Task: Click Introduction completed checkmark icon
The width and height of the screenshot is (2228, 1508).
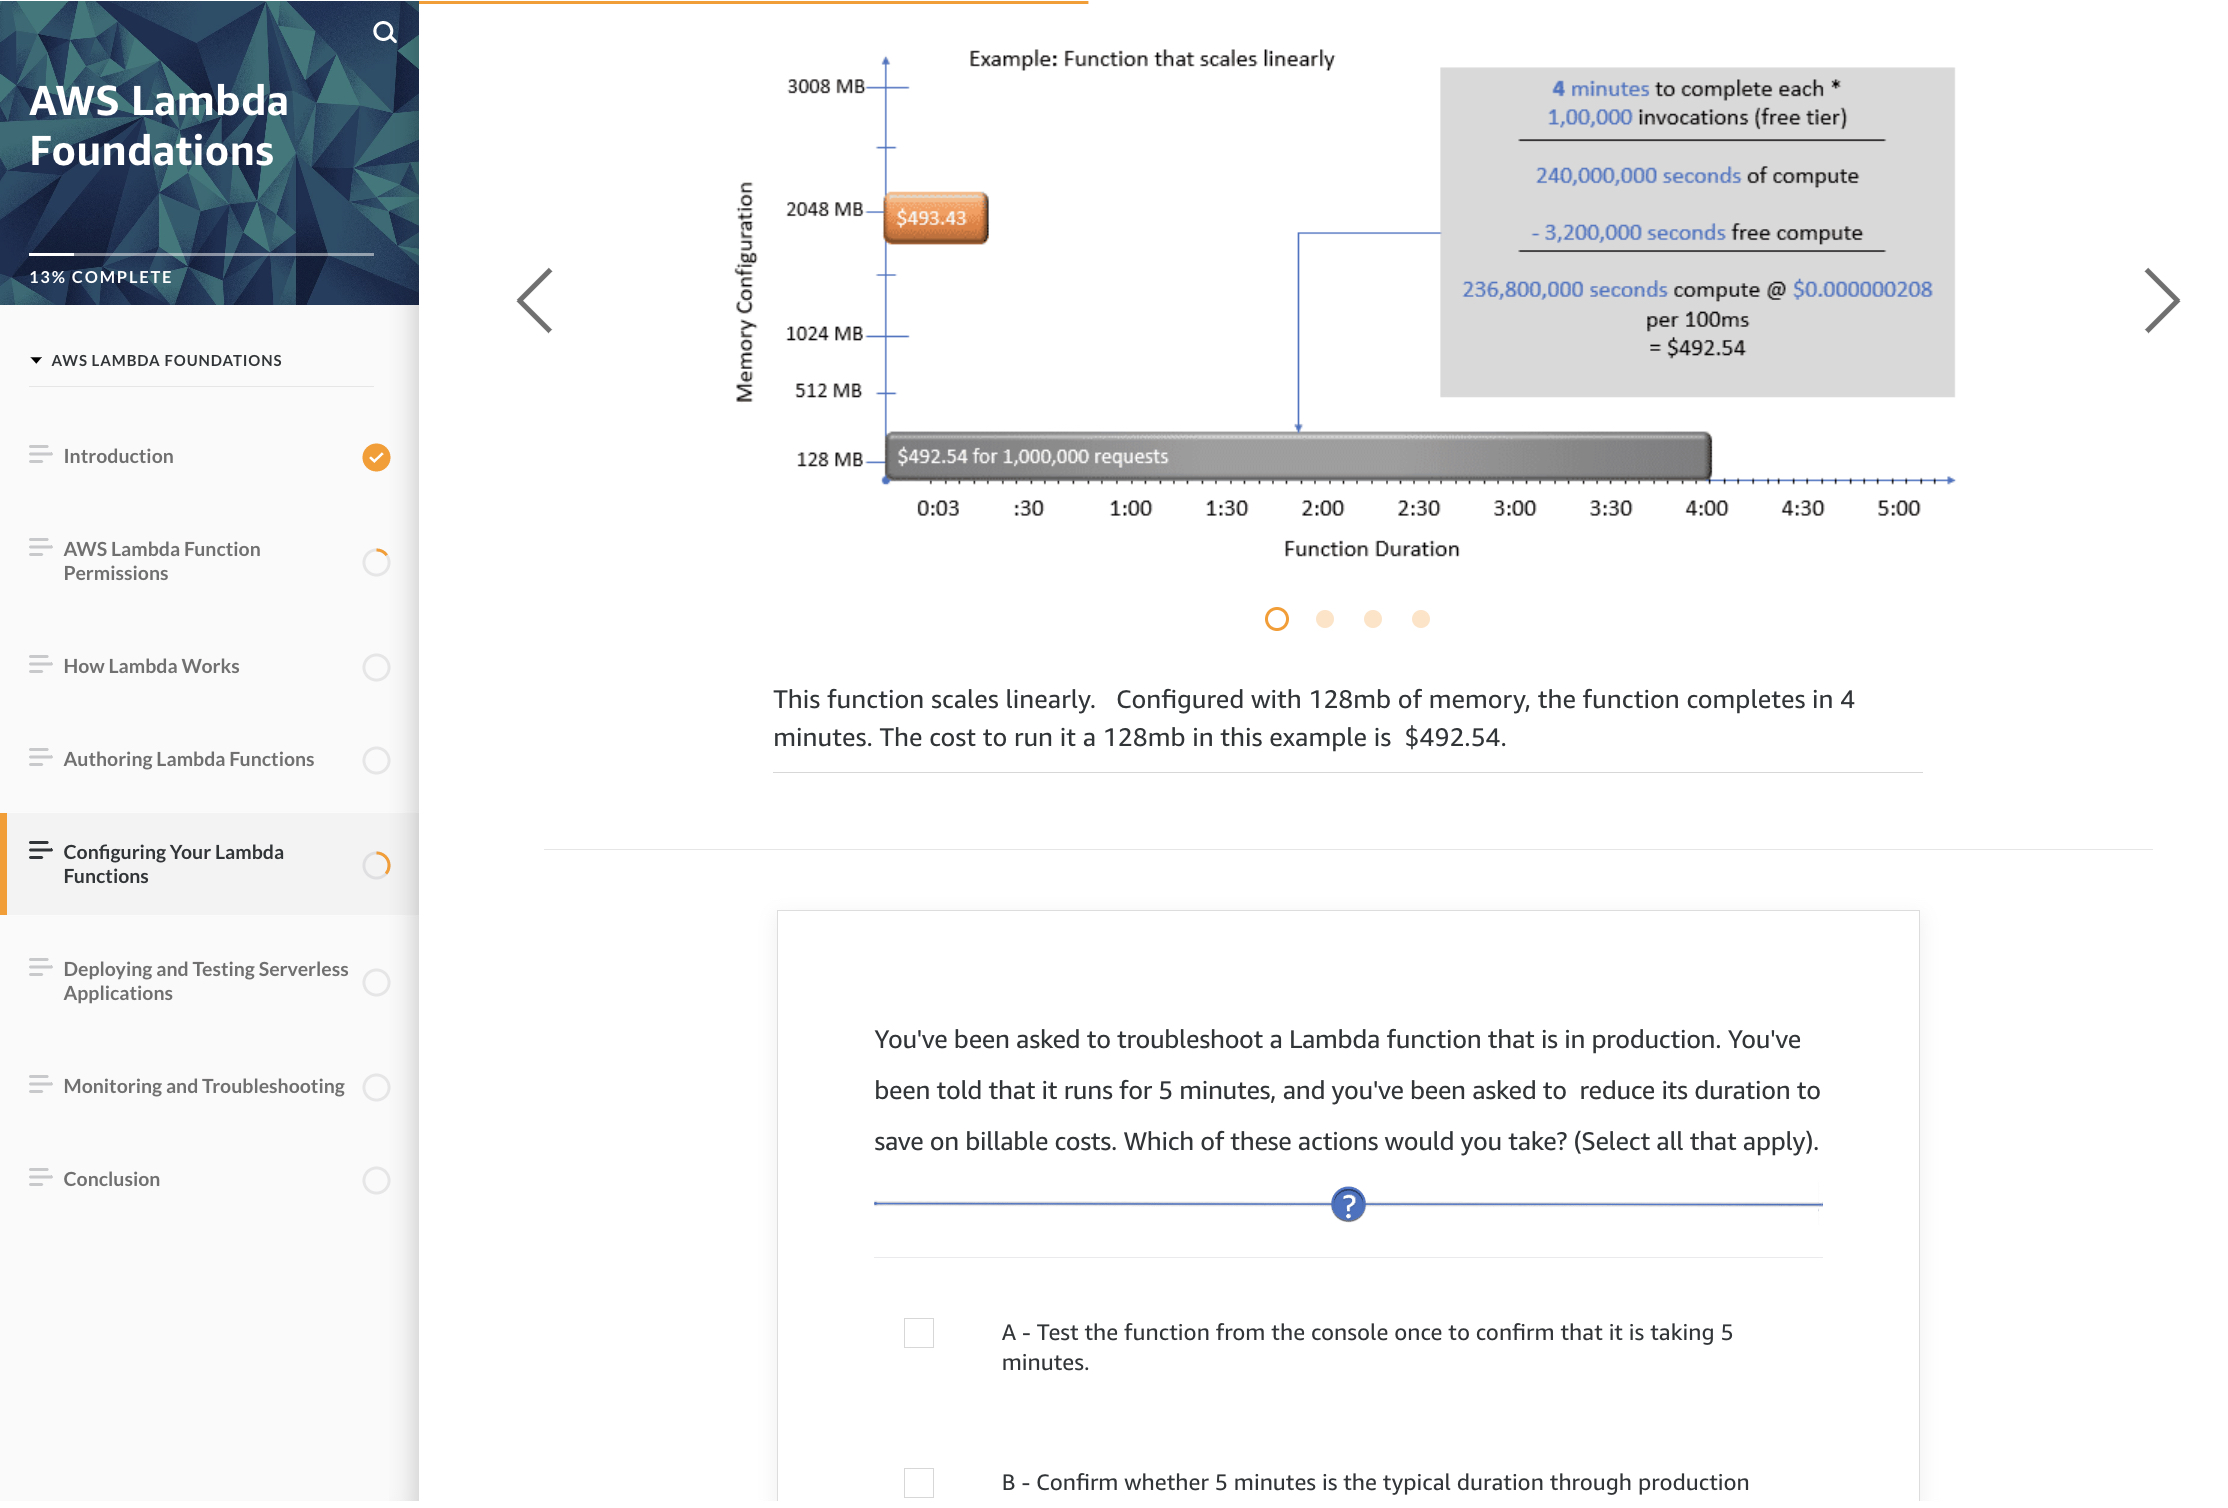Action: pyautogui.click(x=376, y=457)
